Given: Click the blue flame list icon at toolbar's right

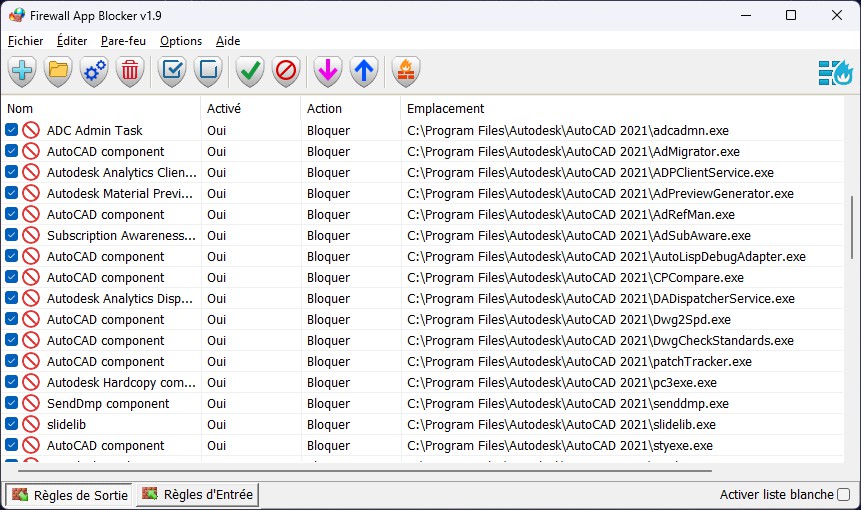Looking at the screenshot, I should (835, 72).
